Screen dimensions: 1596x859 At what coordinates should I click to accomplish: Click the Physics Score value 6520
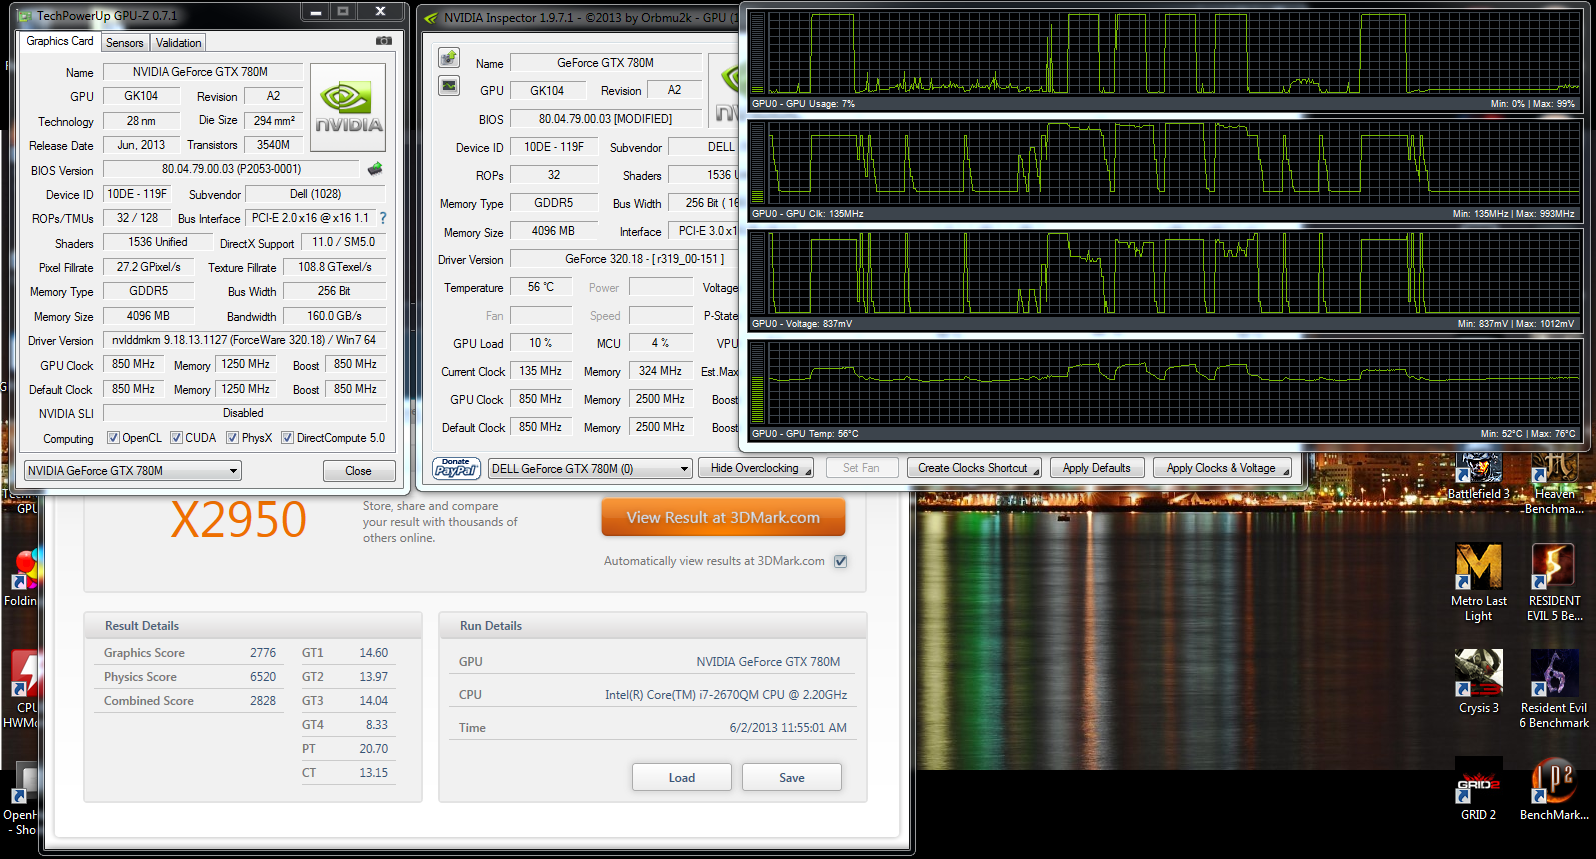pos(263,677)
